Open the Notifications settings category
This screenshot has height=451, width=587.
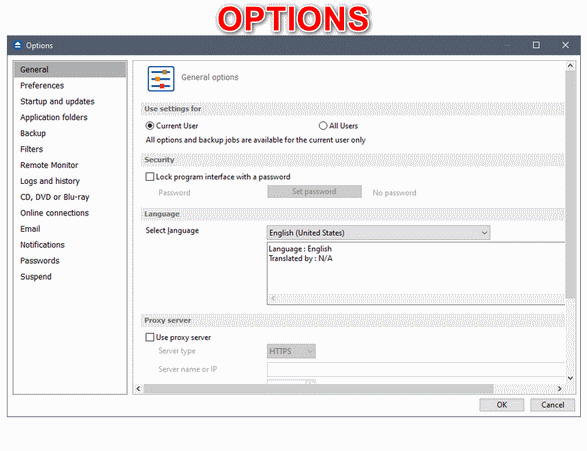coord(70,245)
